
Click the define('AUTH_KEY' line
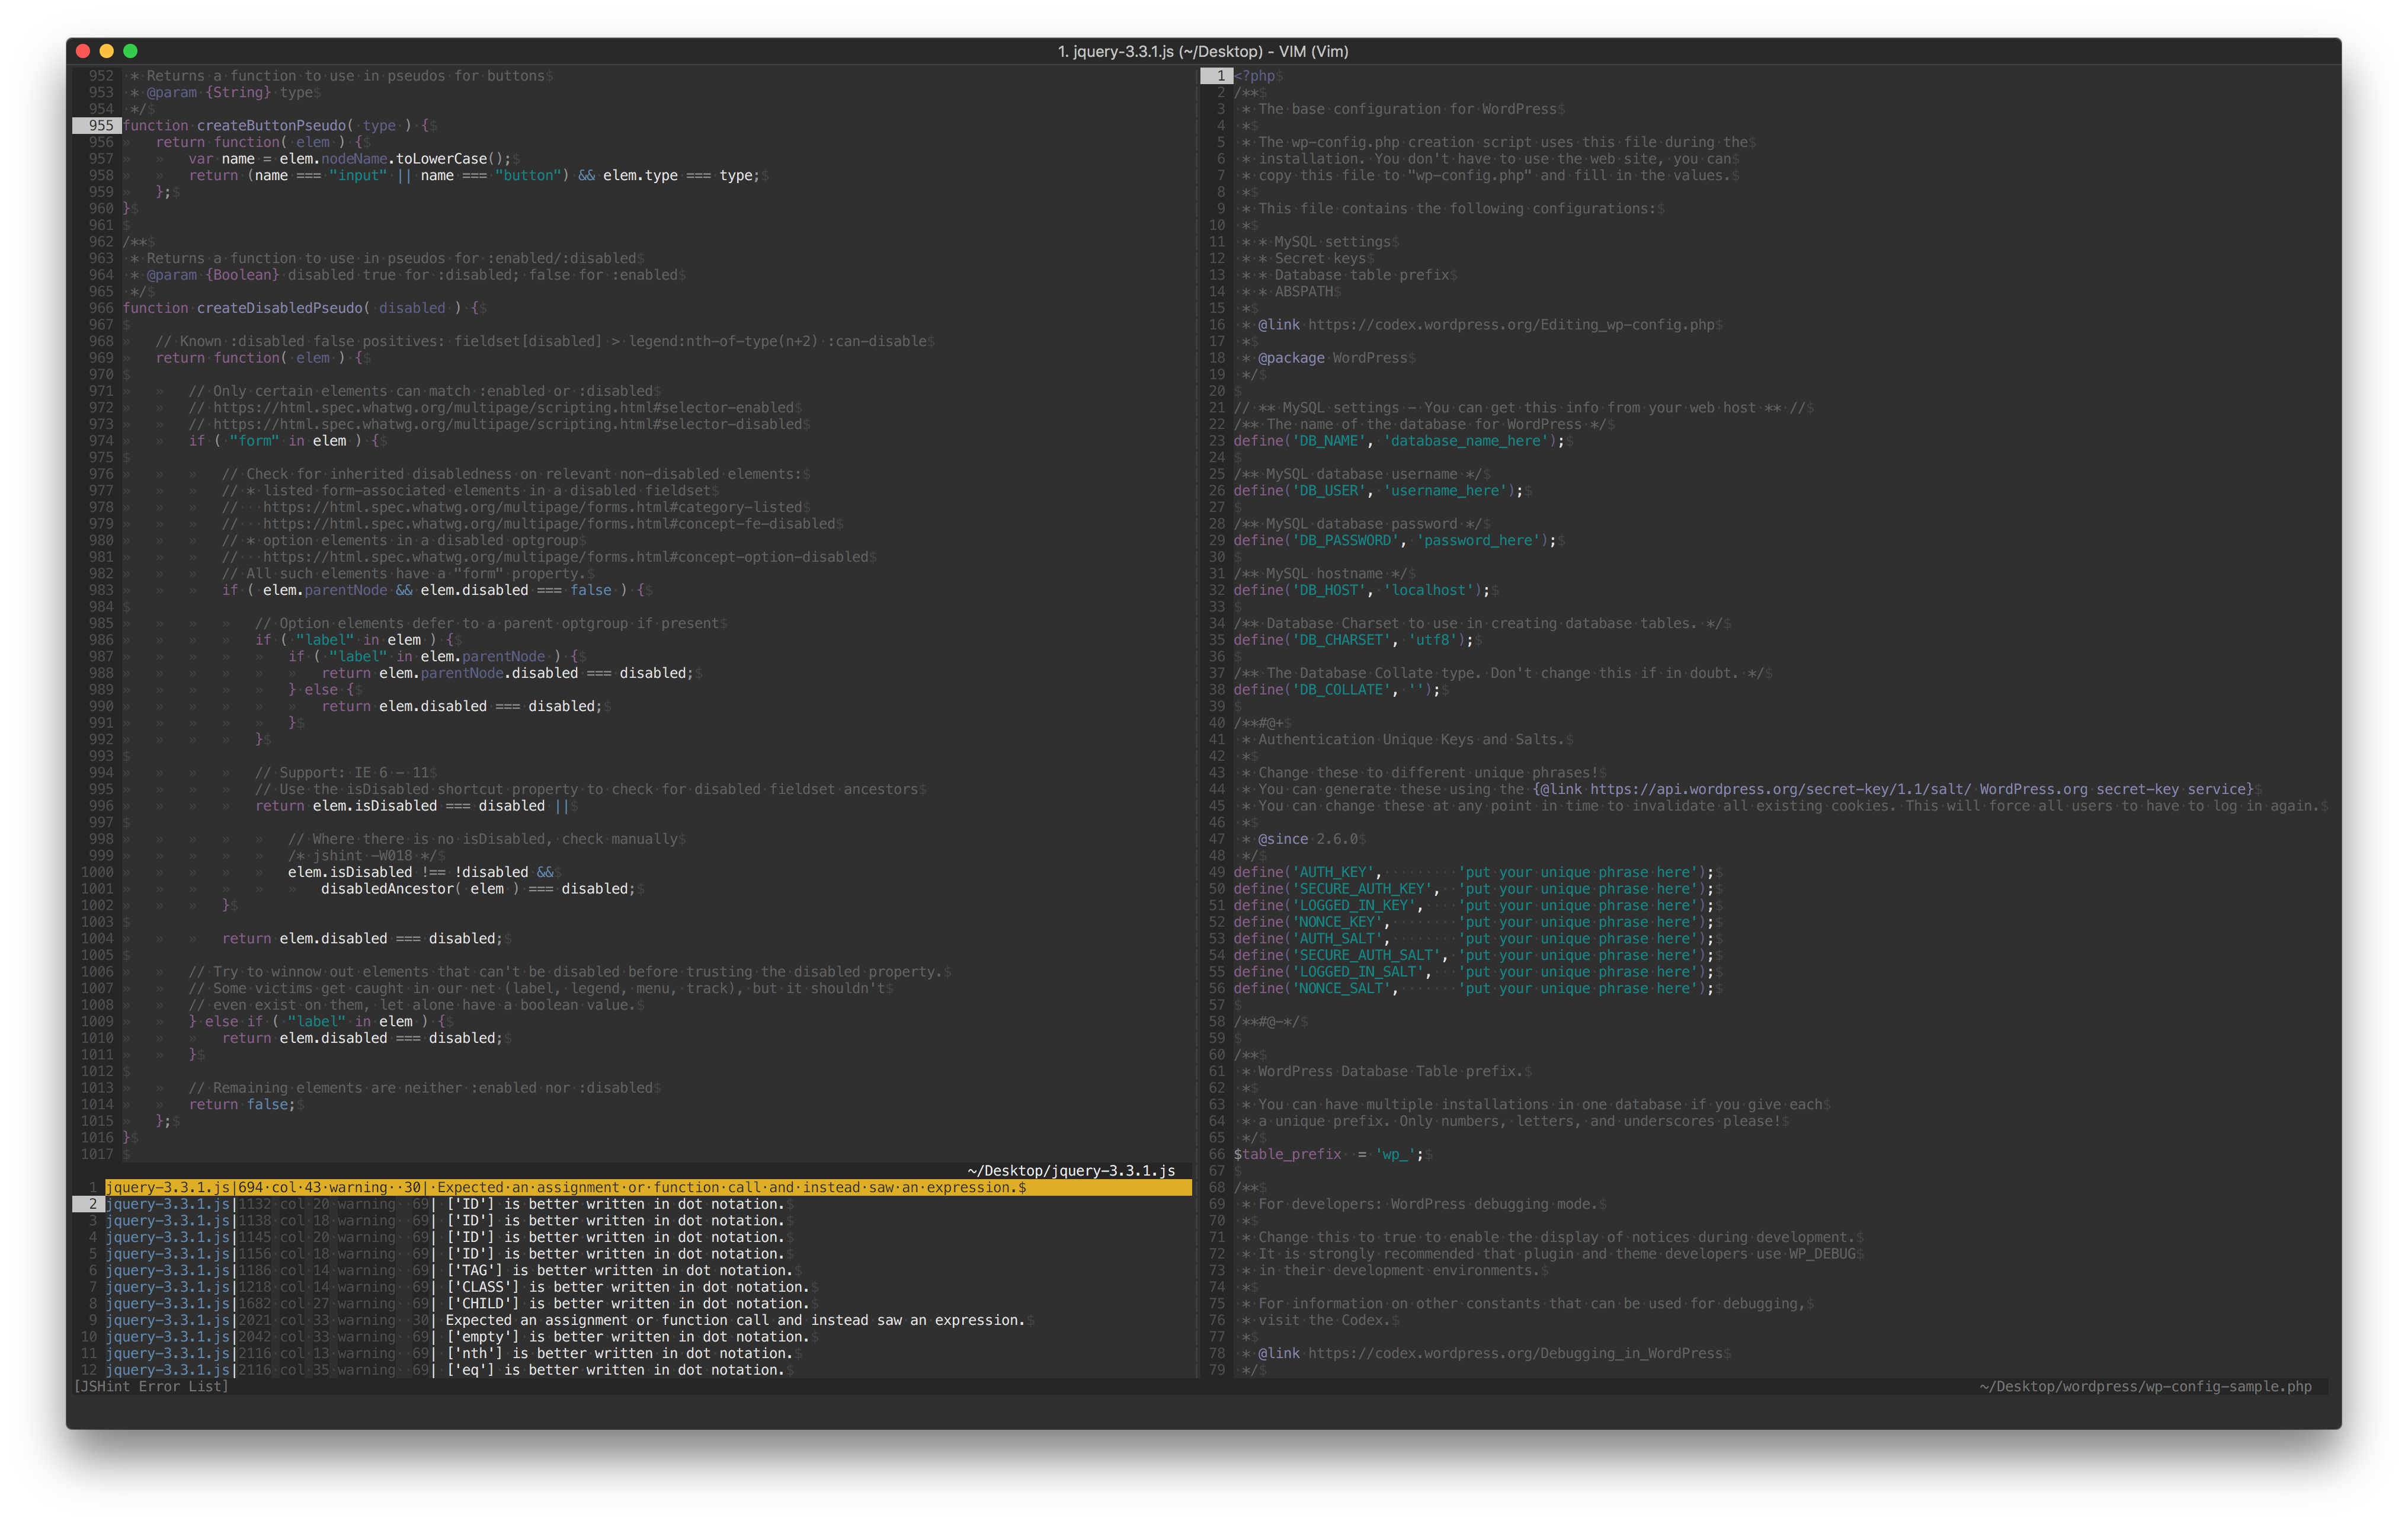pos(1473,872)
